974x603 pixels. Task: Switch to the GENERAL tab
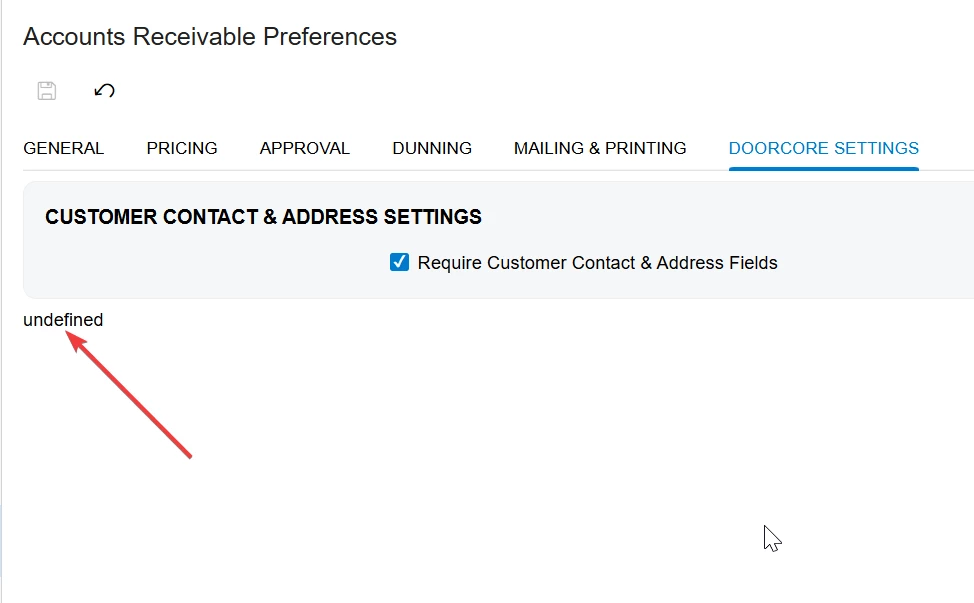(x=63, y=148)
